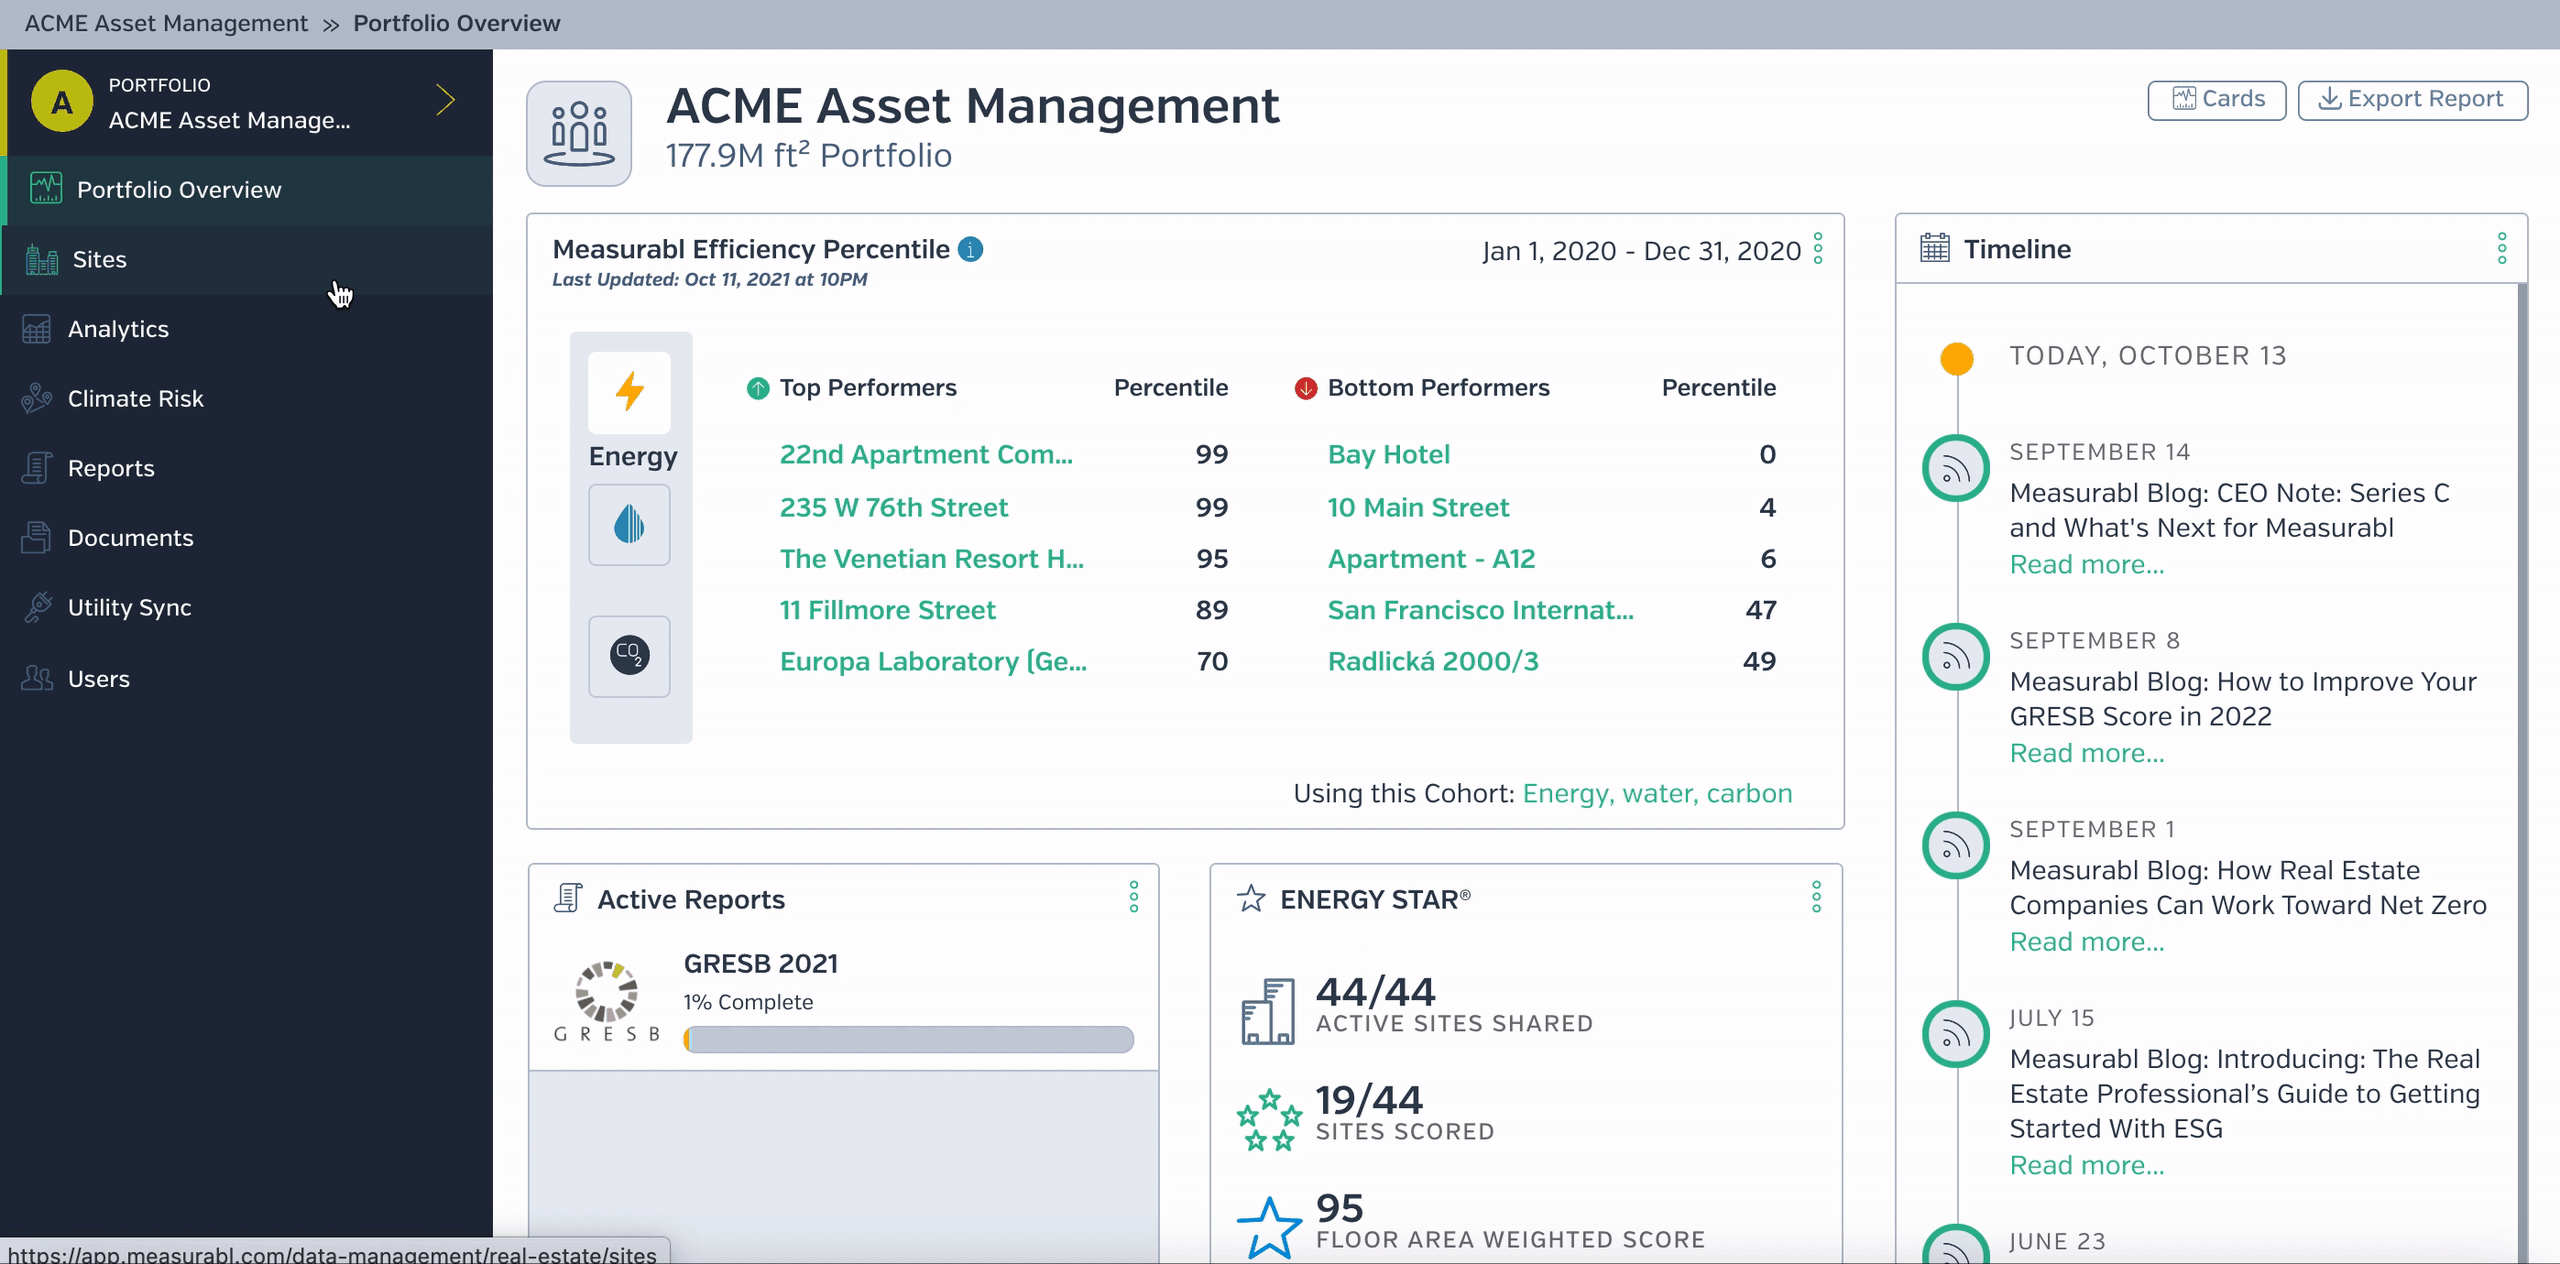This screenshot has height=1264, width=2560.
Task: Open the Jan 1, 2020 - Dec 31, 2020 date range
Action: coord(1641,250)
